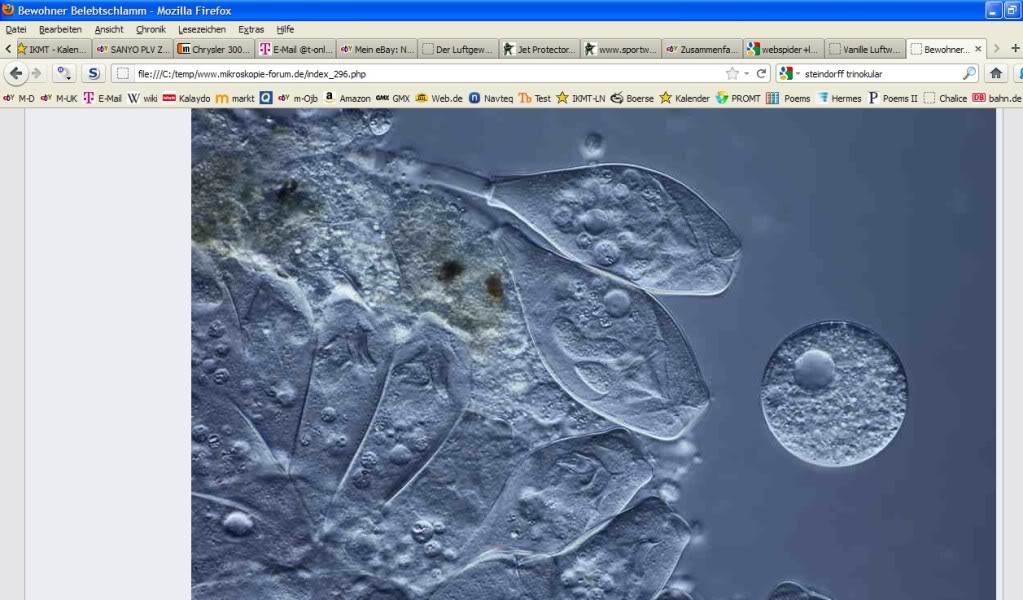Open the Kalender bookmark

[684, 98]
